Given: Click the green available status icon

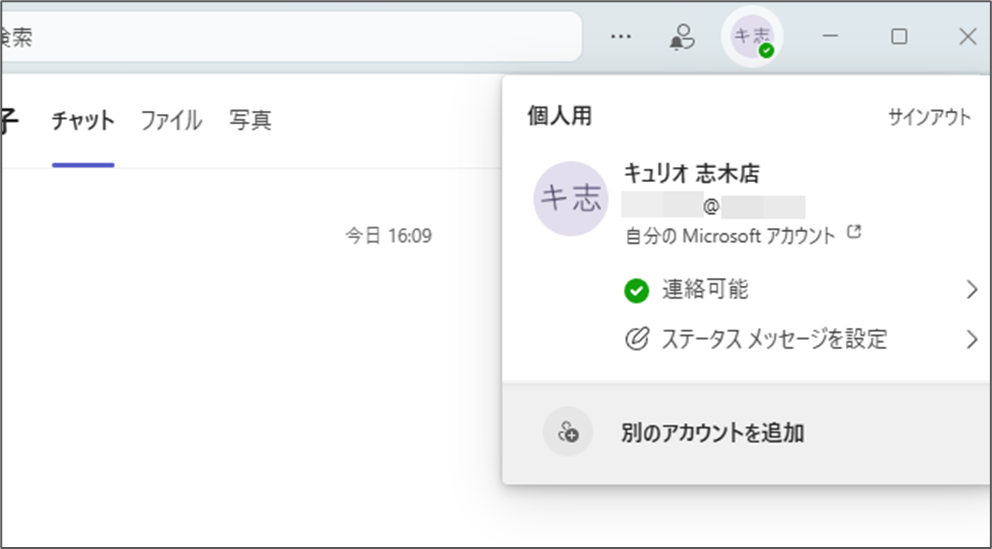Looking at the screenshot, I should point(636,291).
